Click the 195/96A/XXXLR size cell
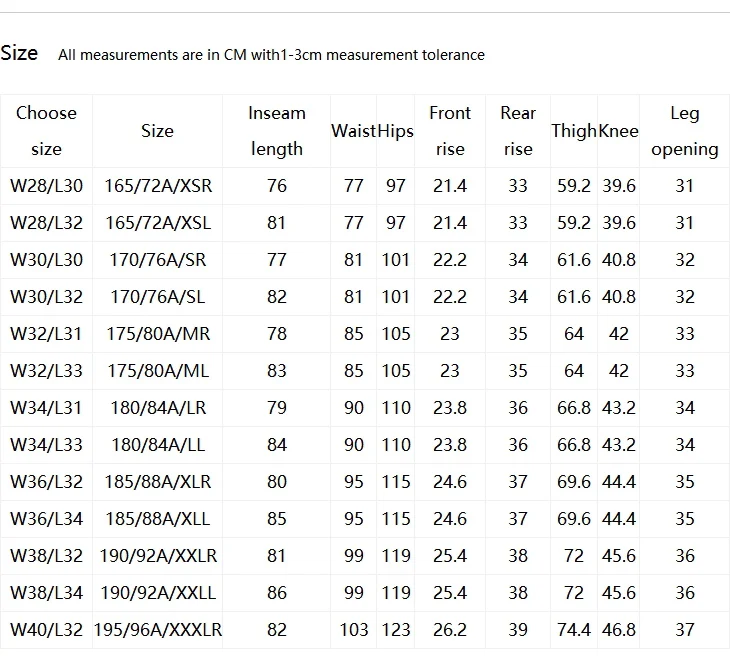 pyautogui.click(x=158, y=630)
